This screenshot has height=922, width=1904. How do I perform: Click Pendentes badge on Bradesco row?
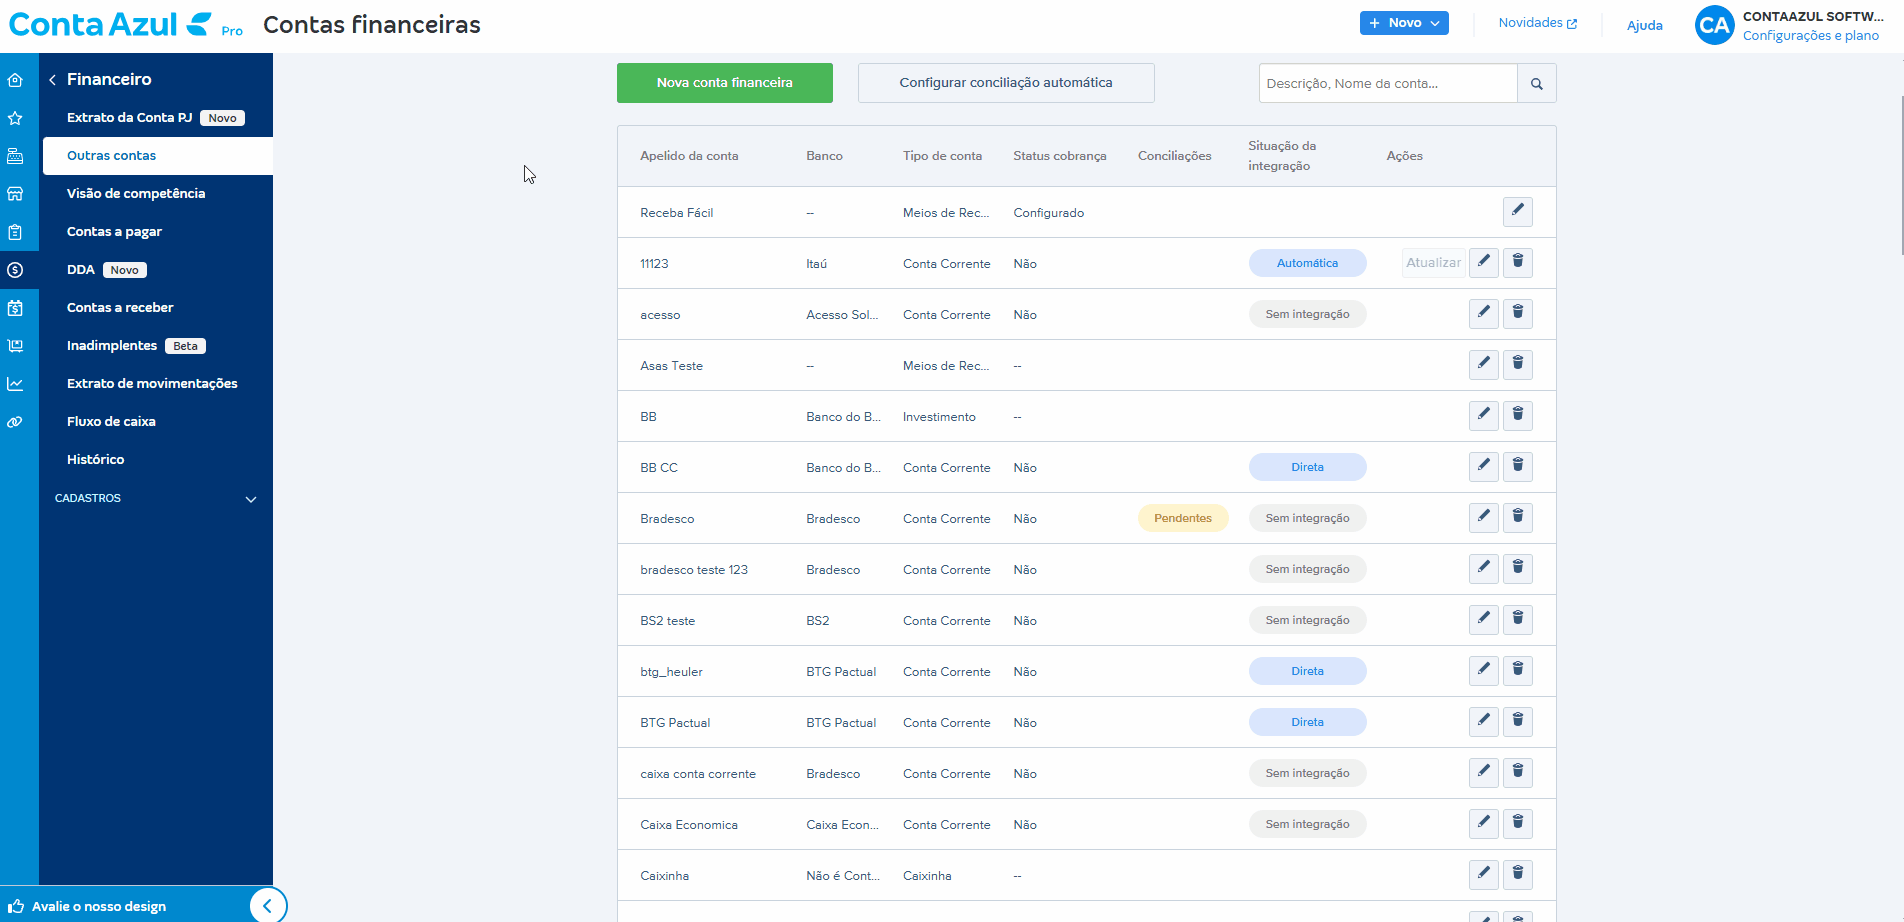pos(1183,518)
